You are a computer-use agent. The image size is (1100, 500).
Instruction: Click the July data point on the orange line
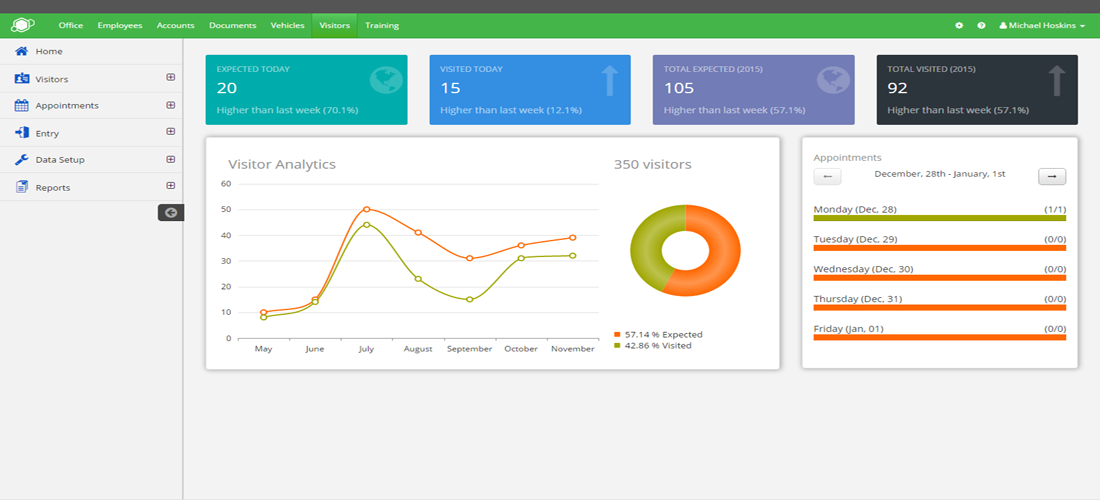[367, 209]
